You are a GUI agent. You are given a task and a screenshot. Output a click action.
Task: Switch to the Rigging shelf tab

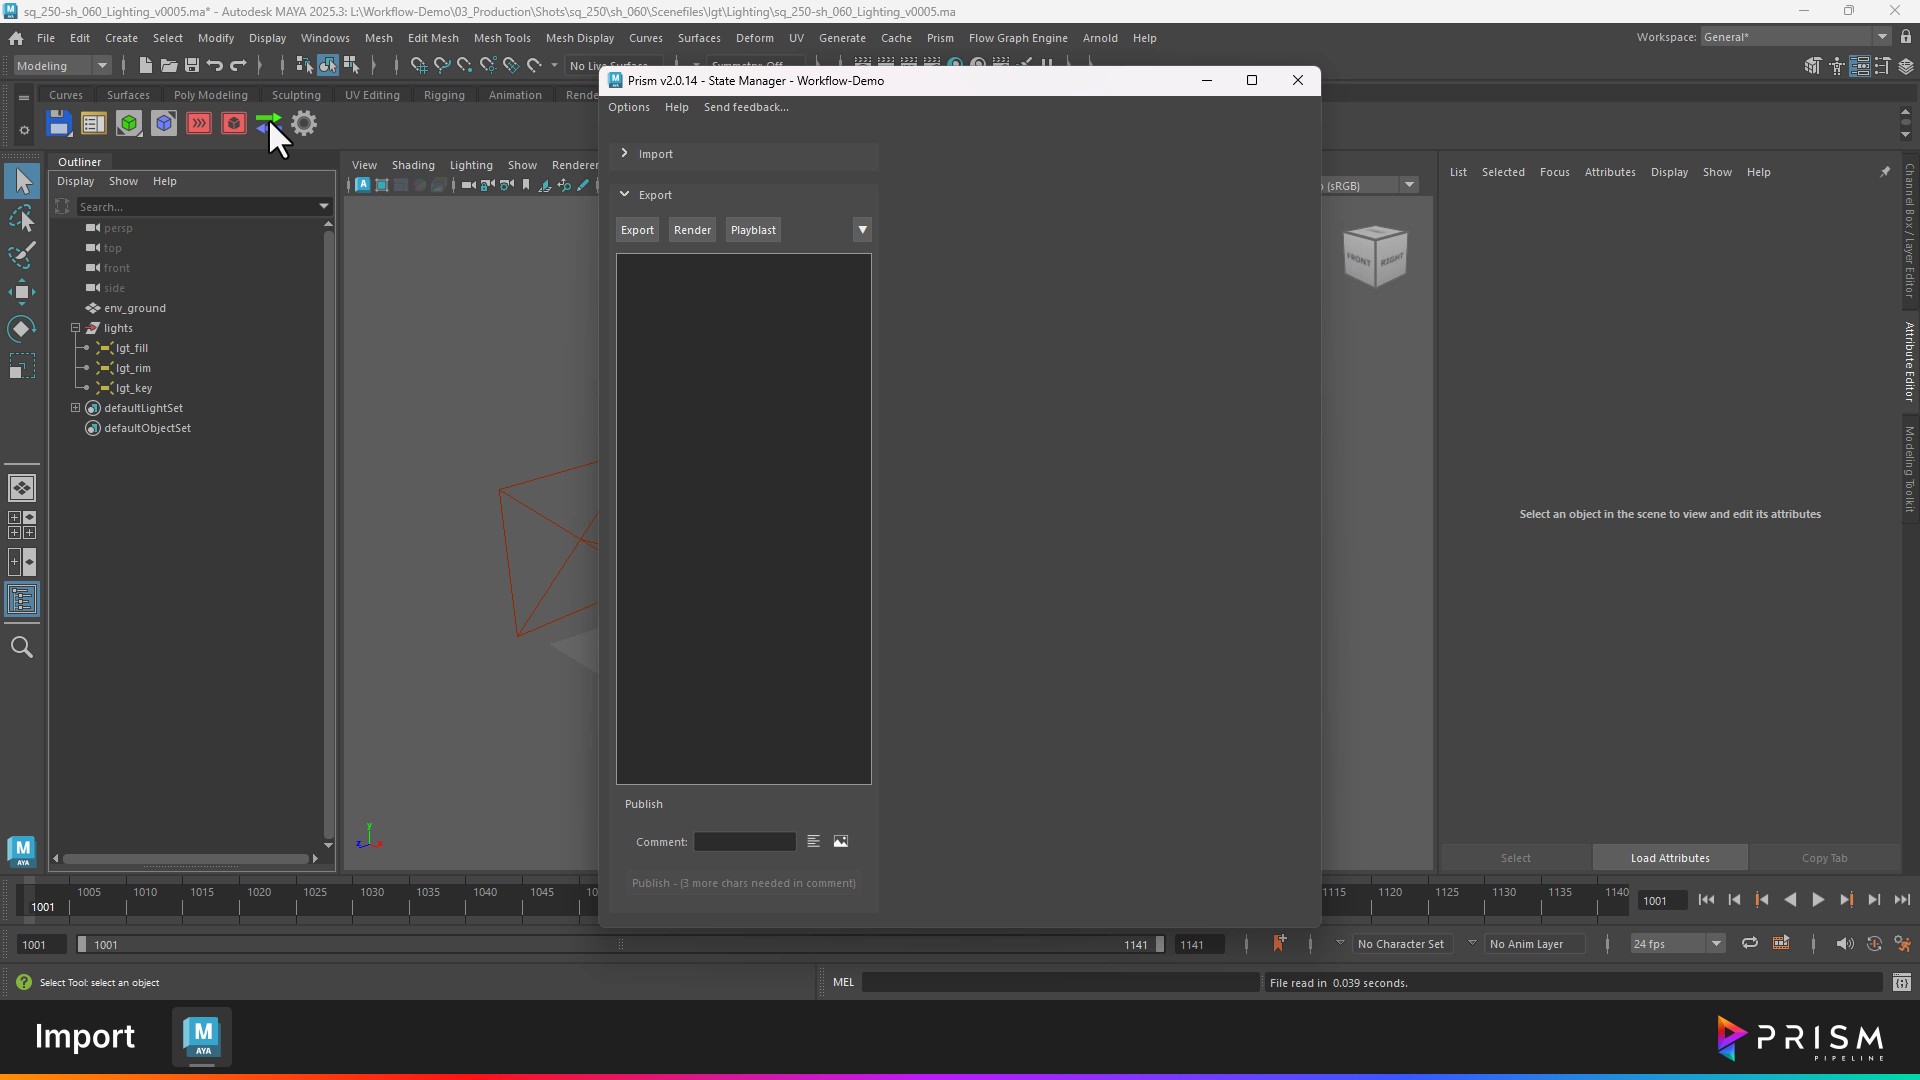pyautogui.click(x=444, y=95)
